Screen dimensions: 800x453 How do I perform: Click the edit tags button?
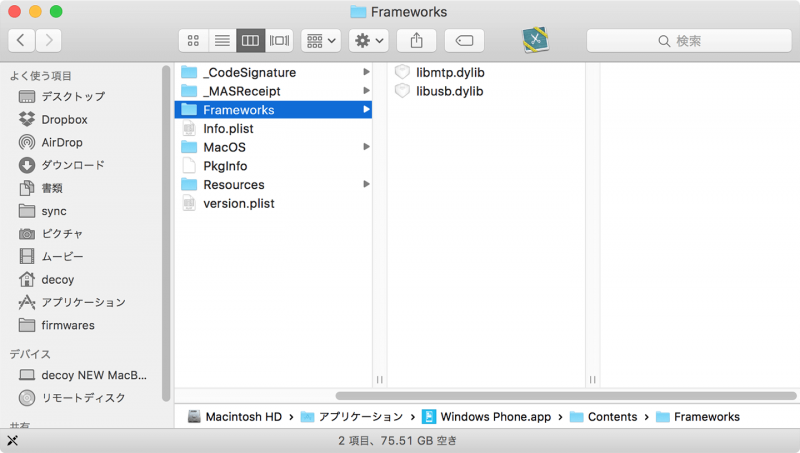point(464,40)
